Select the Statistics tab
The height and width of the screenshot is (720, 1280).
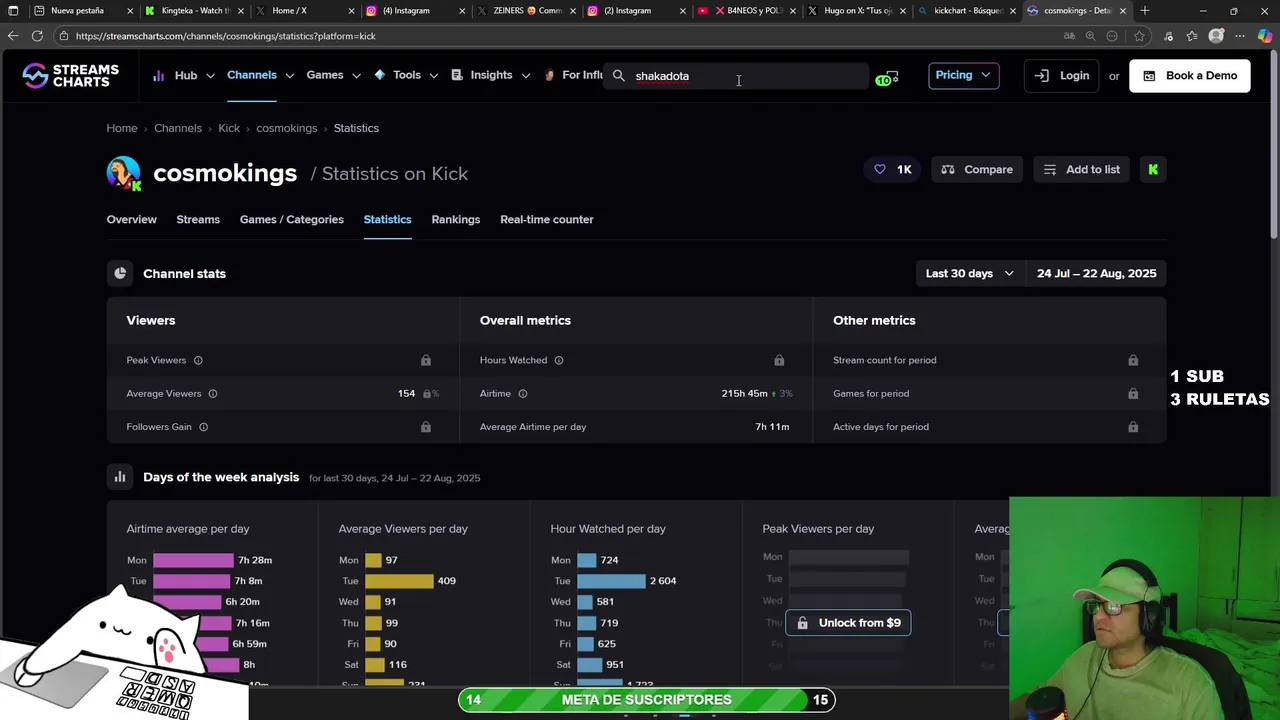(387, 220)
